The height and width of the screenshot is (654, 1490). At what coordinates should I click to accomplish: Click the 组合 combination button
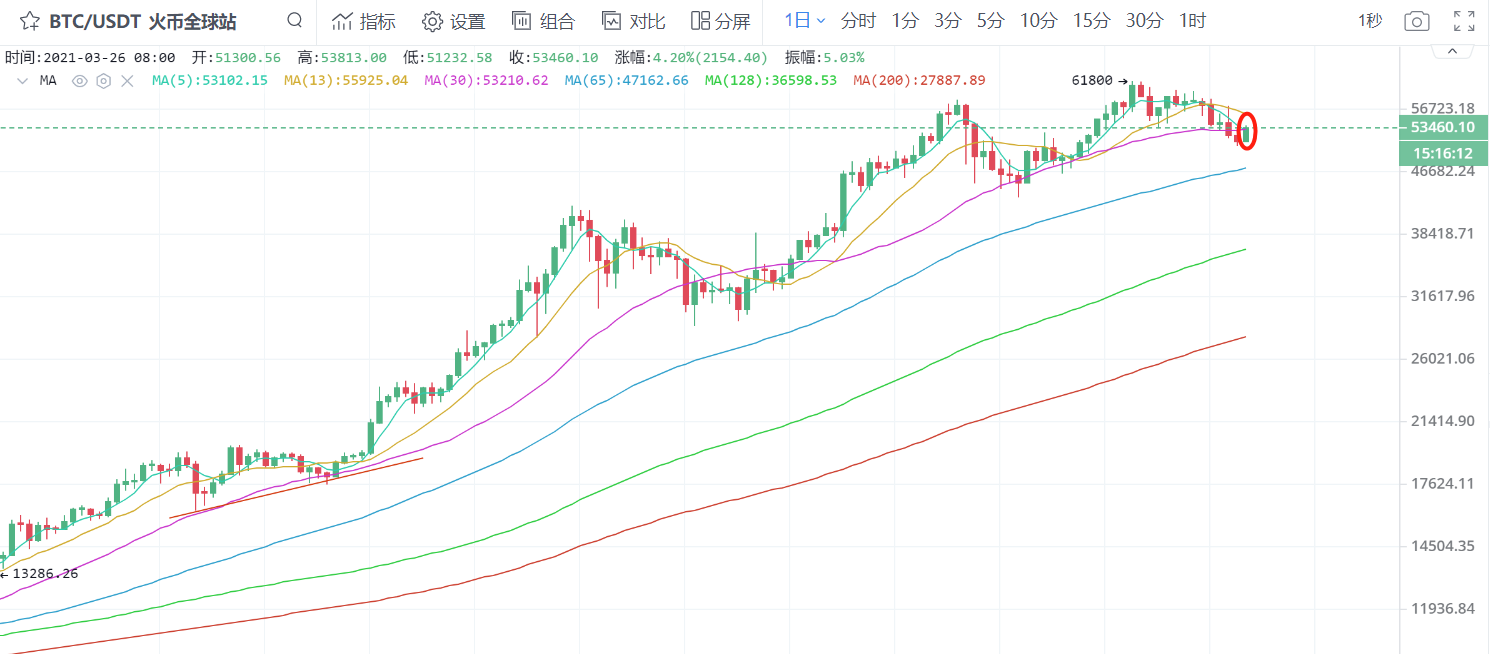[543, 21]
